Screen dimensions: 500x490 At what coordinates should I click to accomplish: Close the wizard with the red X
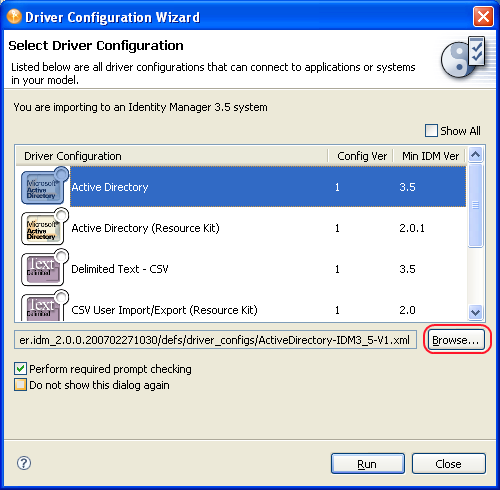point(483,17)
